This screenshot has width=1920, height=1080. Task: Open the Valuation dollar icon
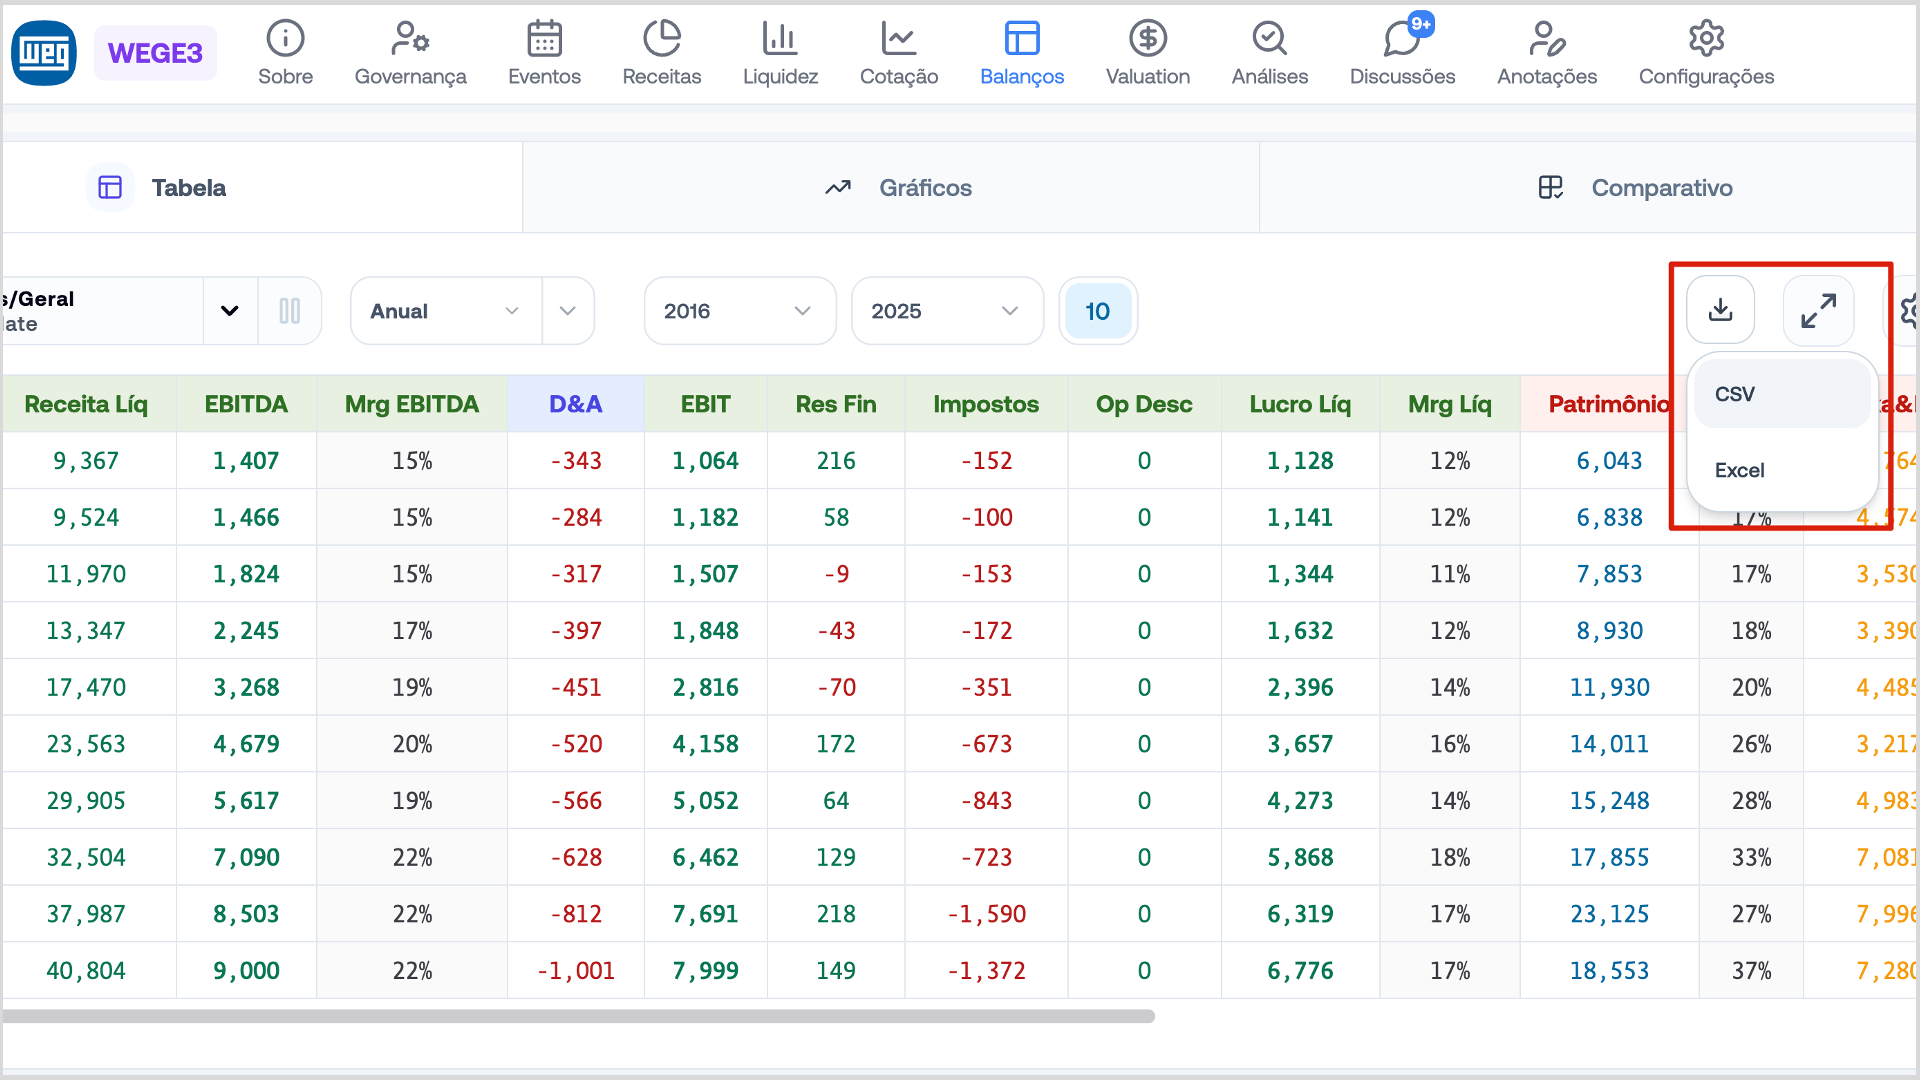click(1147, 40)
